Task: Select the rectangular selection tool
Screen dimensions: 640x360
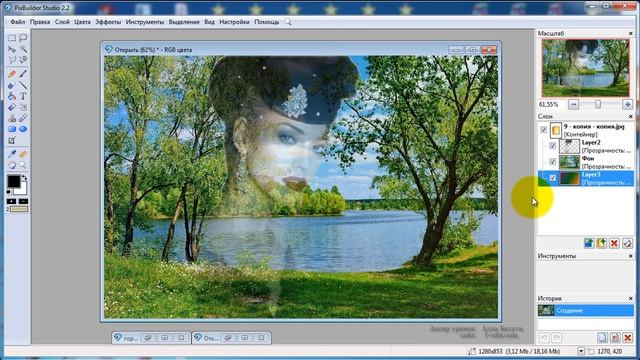Action: point(12,38)
